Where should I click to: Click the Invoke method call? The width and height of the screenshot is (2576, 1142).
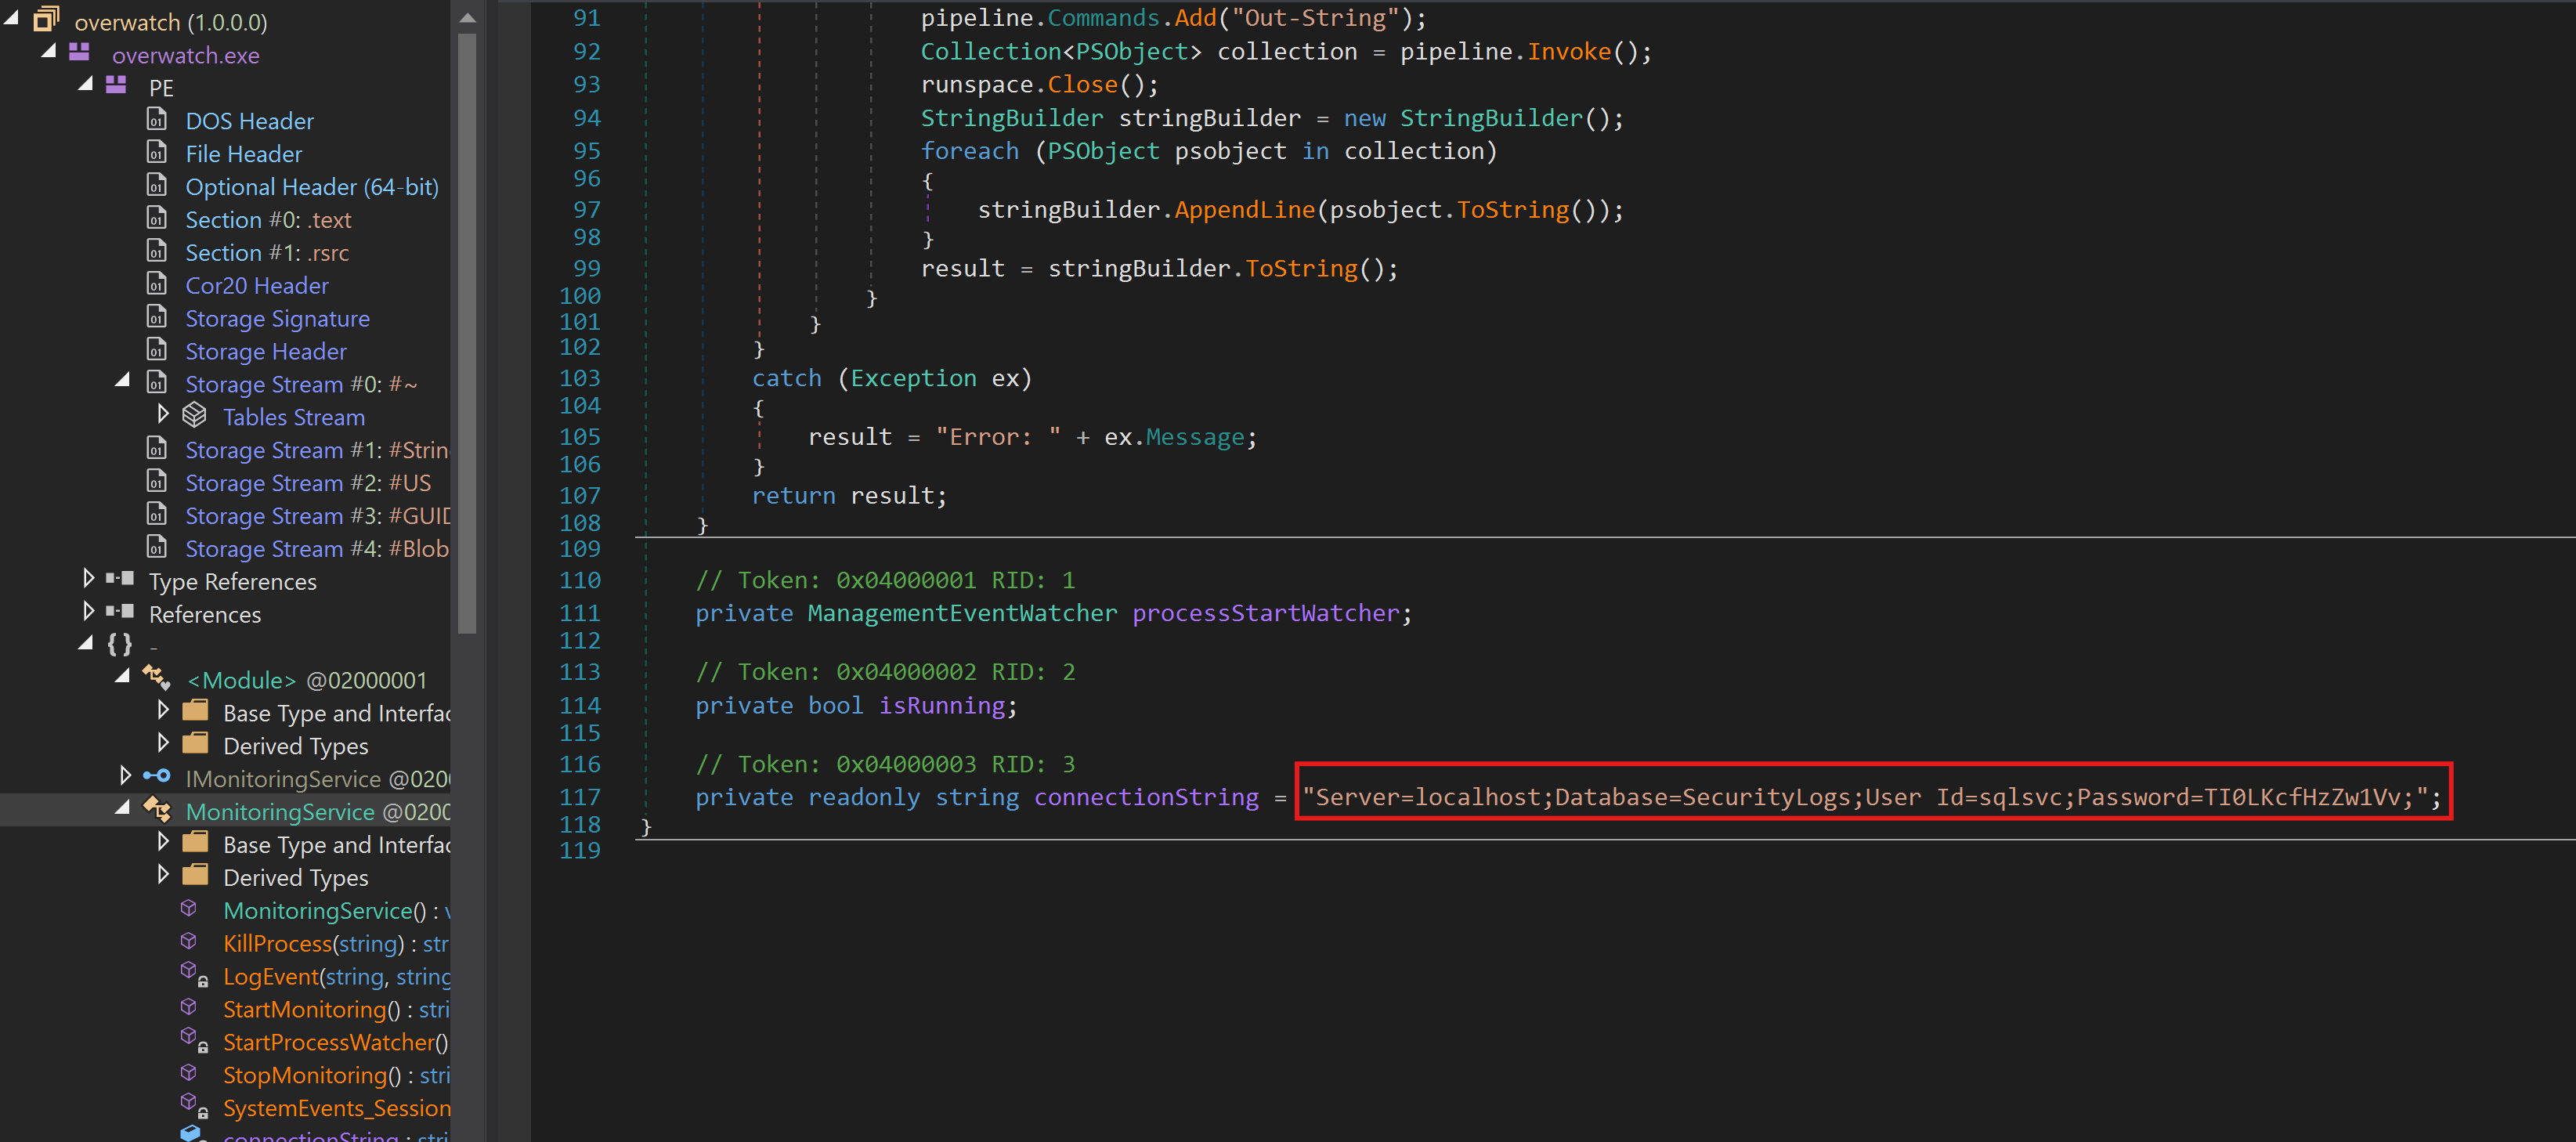1568,52
